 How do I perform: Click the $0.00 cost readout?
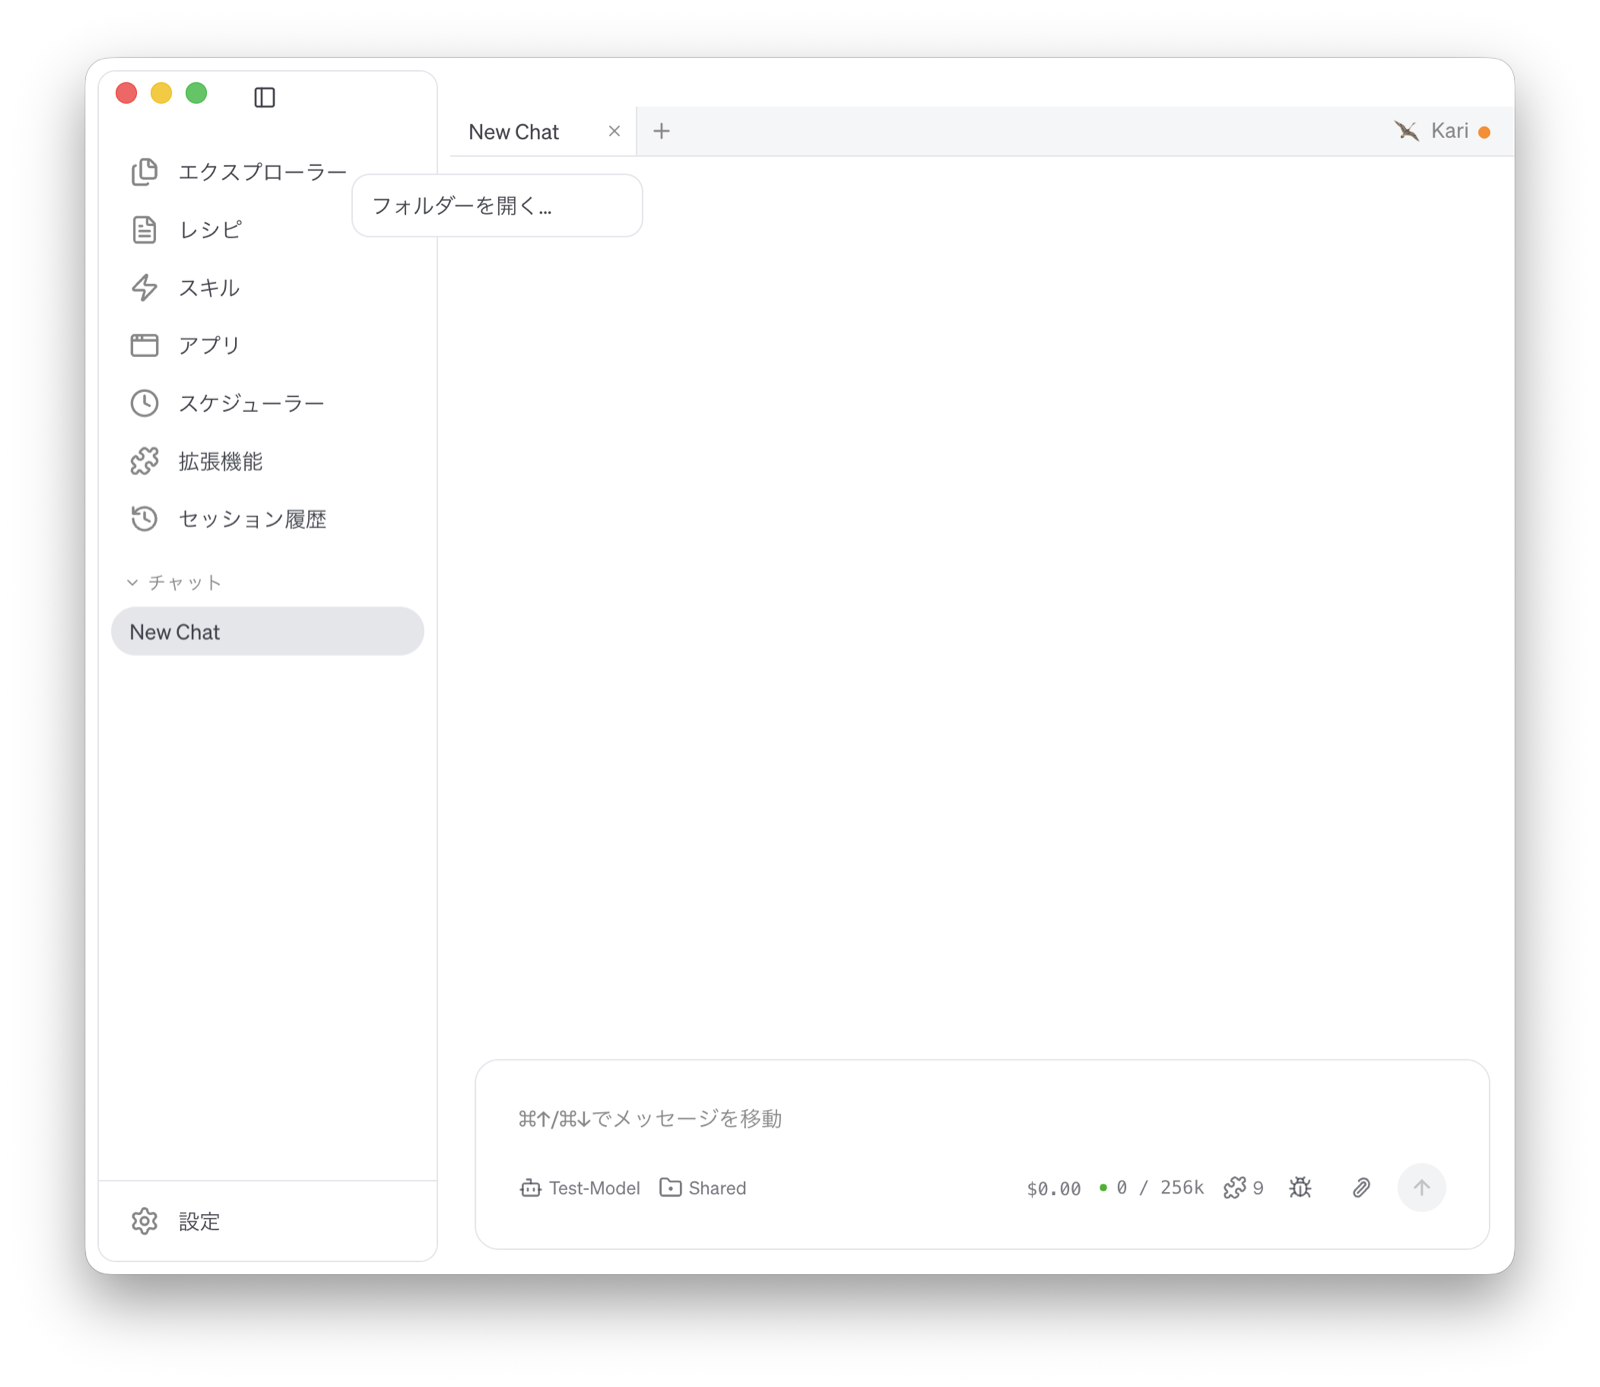click(x=1053, y=1188)
